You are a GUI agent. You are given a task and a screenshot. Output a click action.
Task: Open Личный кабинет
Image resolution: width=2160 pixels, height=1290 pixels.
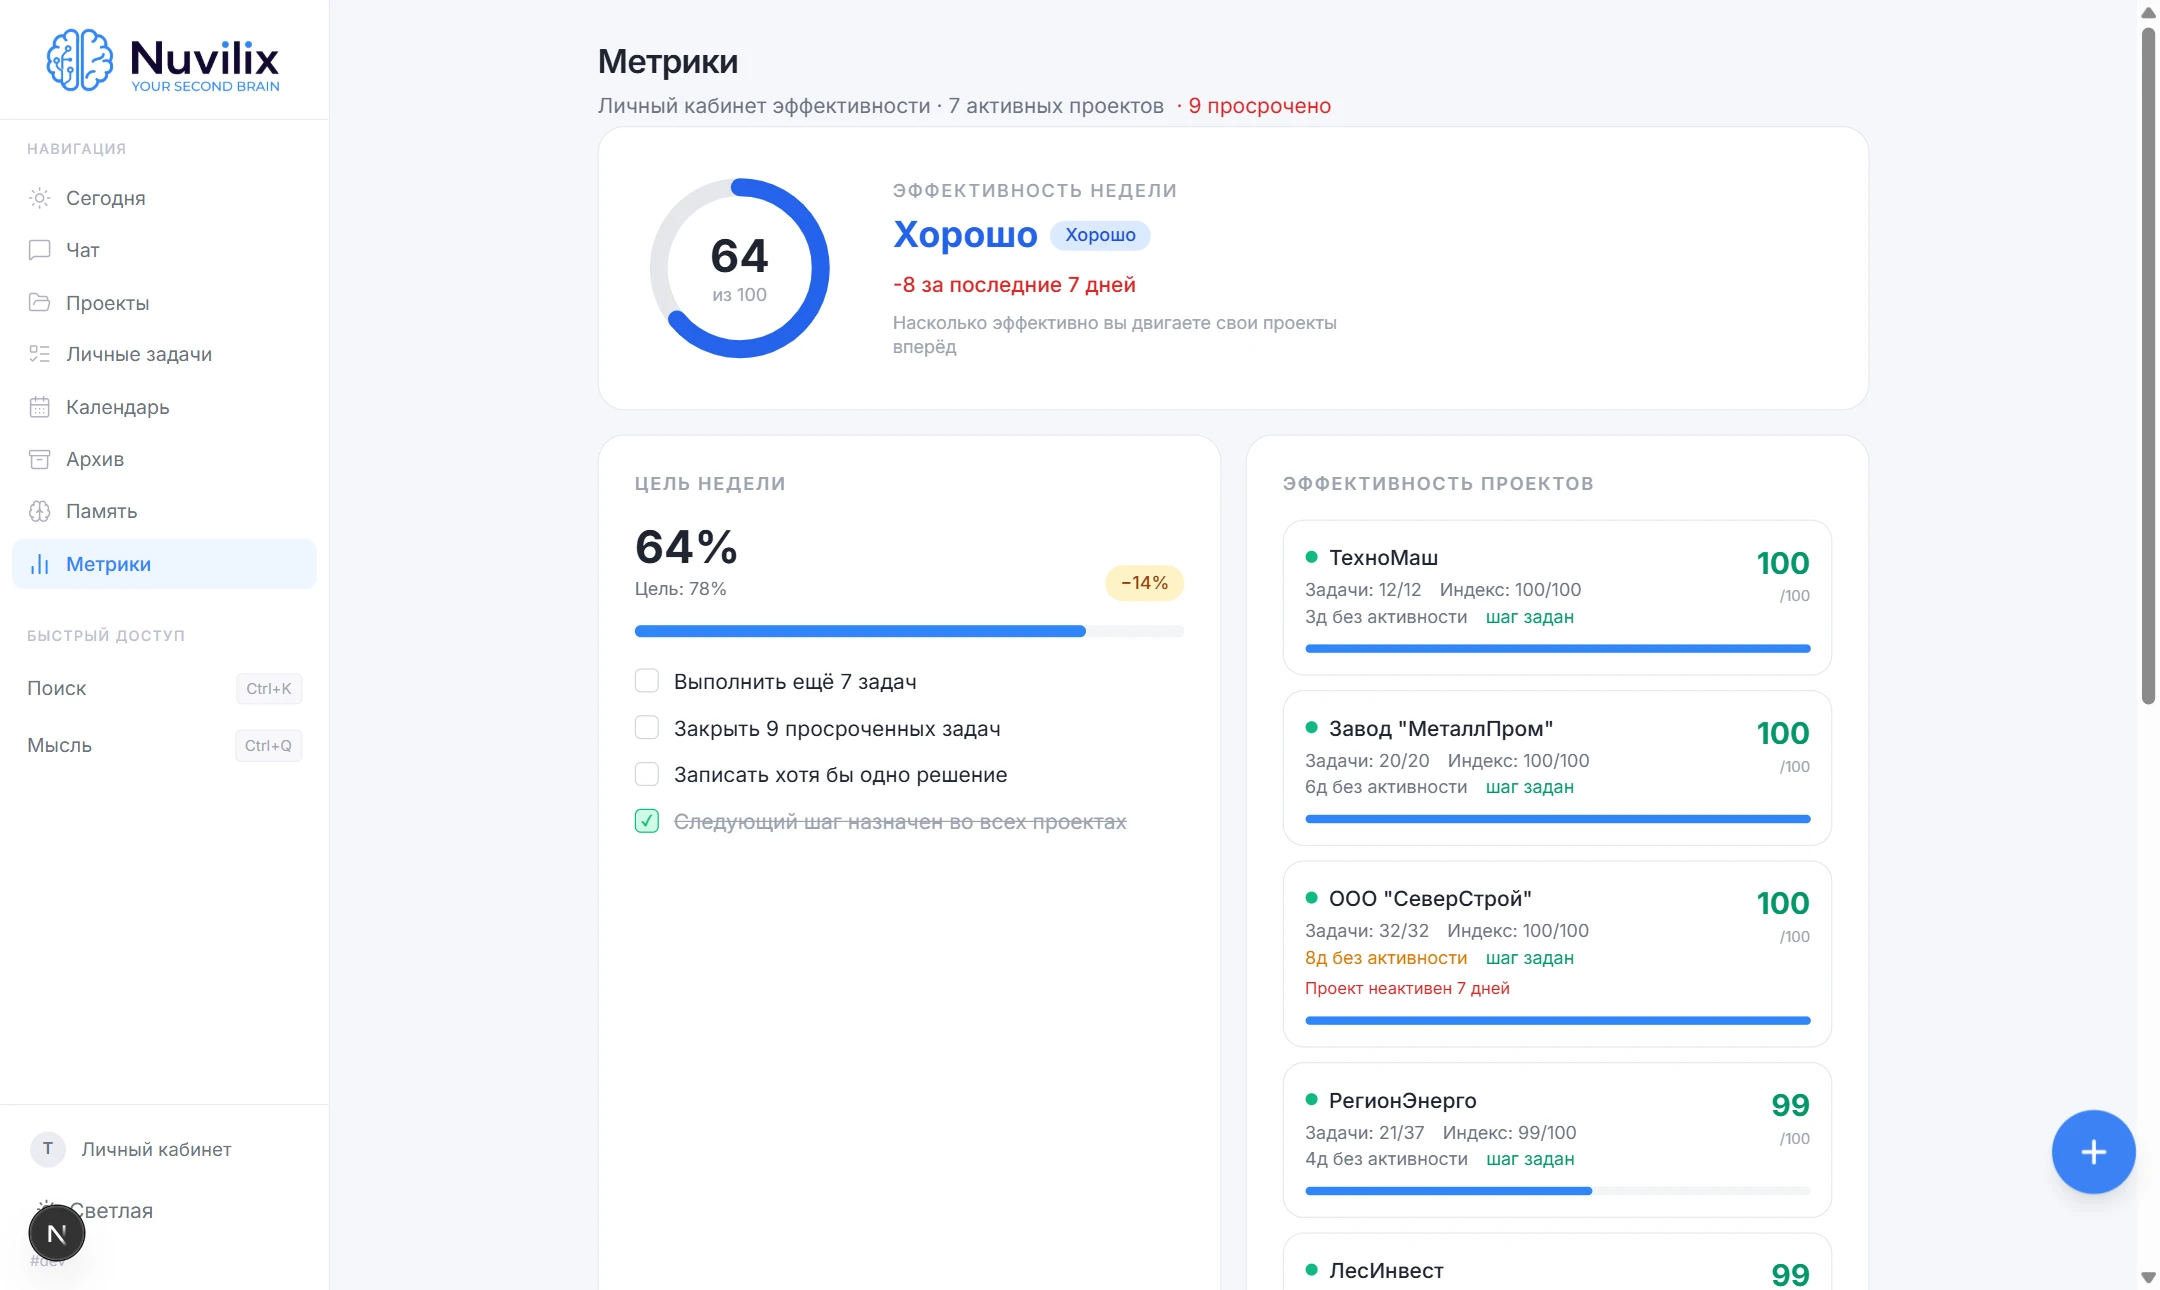pos(164,1149)
